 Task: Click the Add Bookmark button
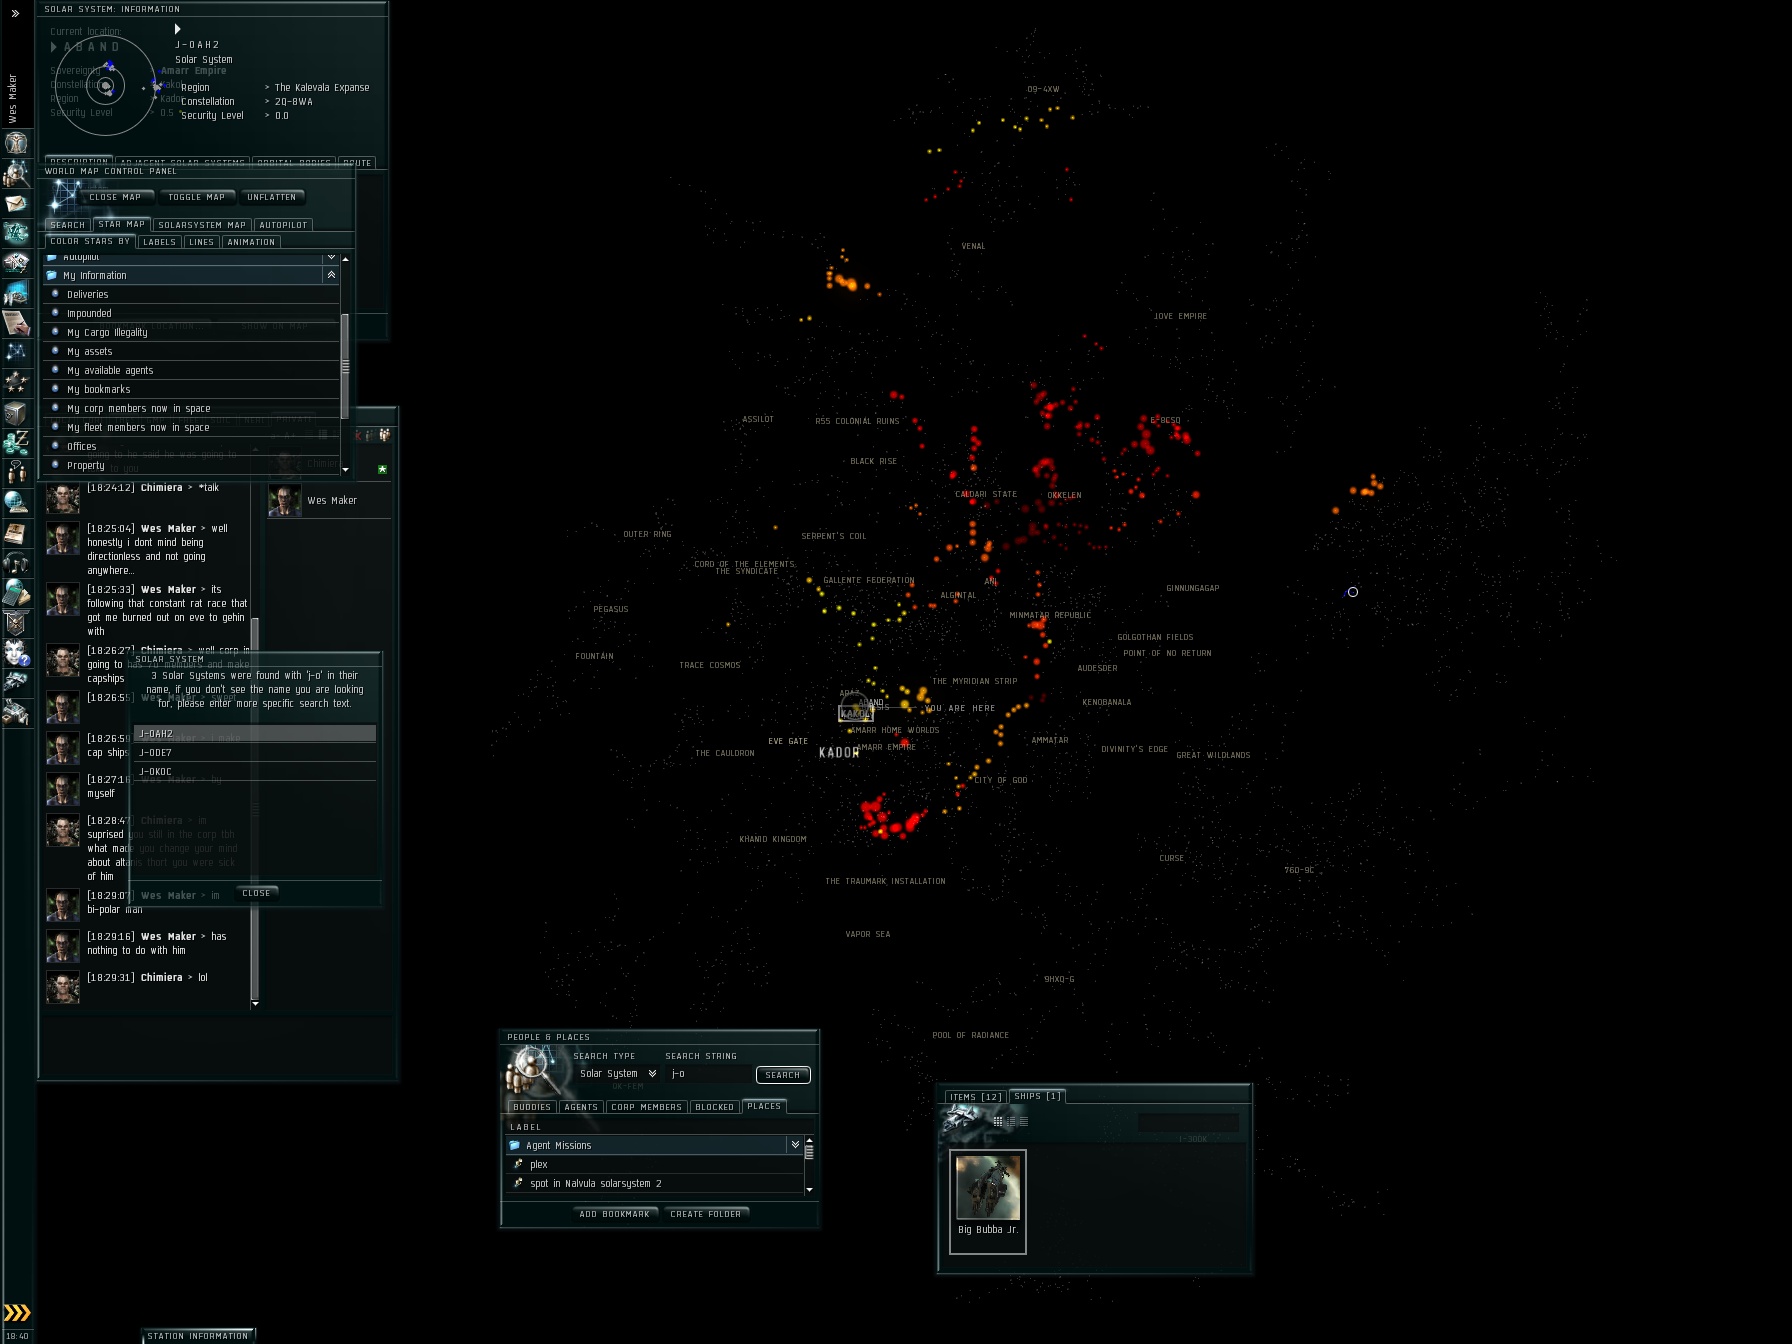pos(615,1214)
